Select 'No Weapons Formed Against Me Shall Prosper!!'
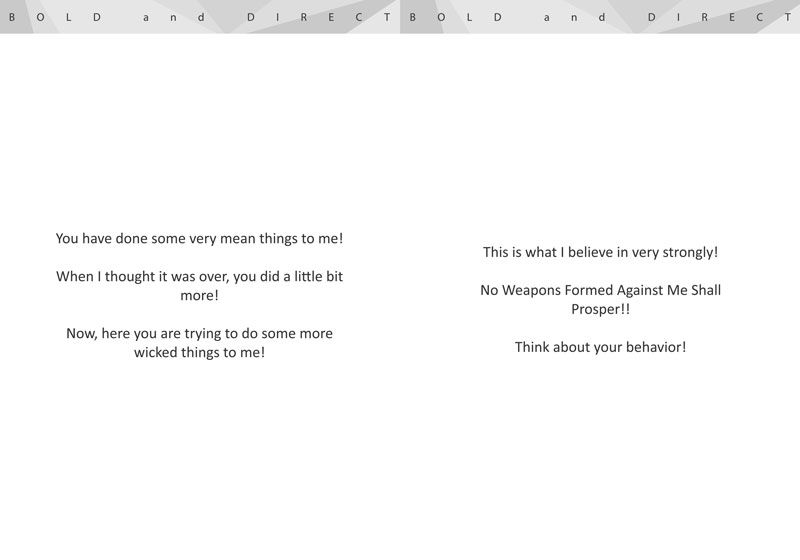The image size is (800, 560). 601,299
